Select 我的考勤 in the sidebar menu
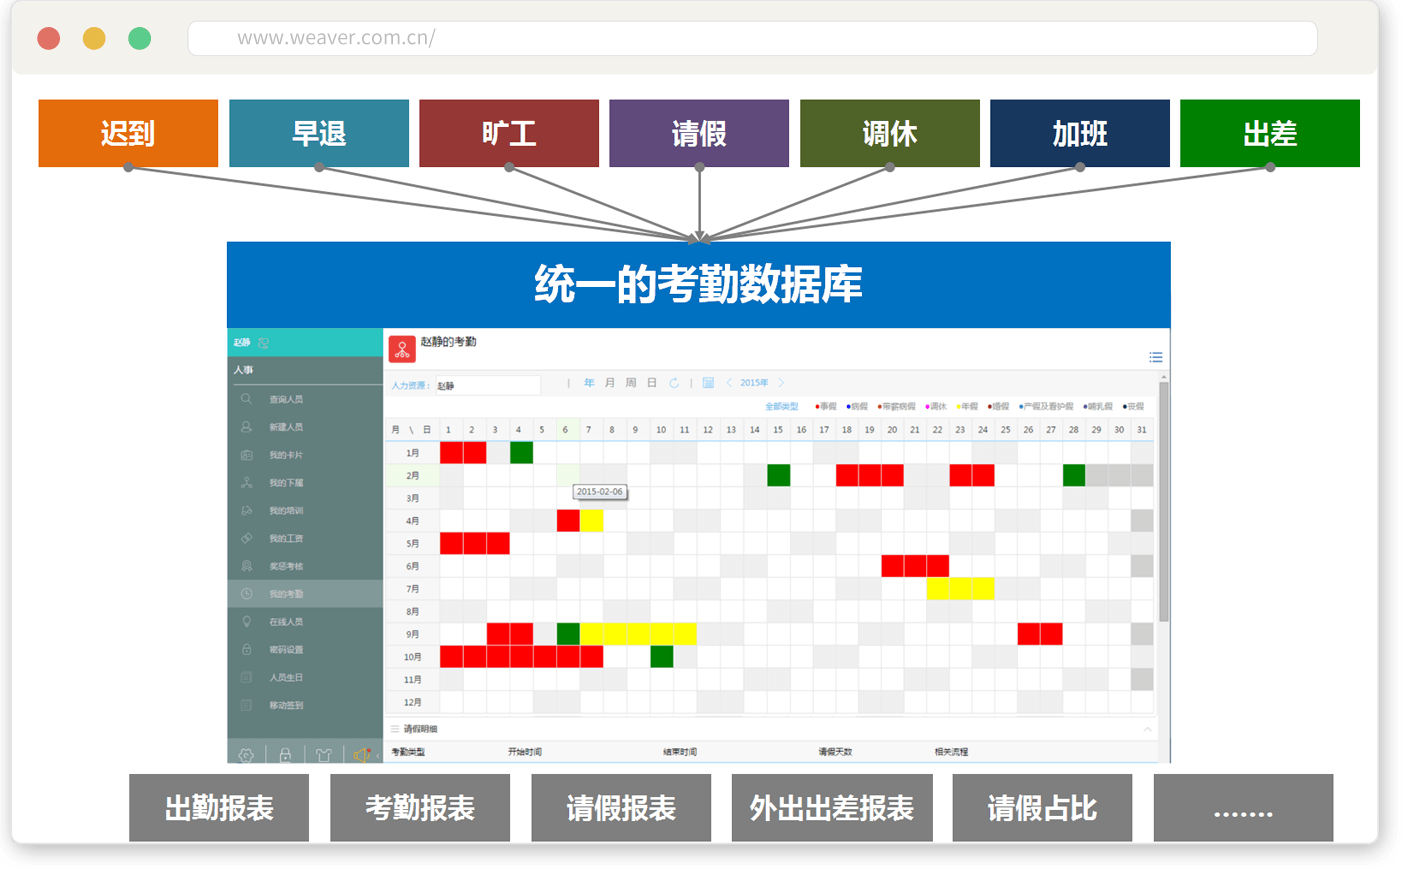Viewport: 1425px width, 875px height. point(286,594)
